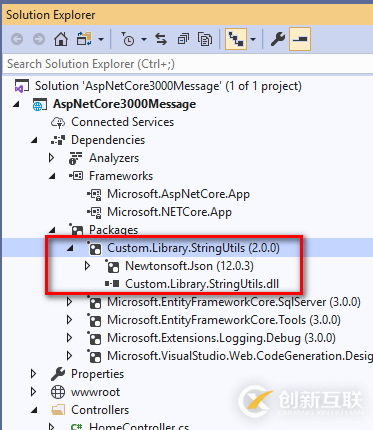Click the Packages folder icon
Image resolution: width=373 pixels, height=430 pixels.
pyautogui.click(x=76, y=229)
